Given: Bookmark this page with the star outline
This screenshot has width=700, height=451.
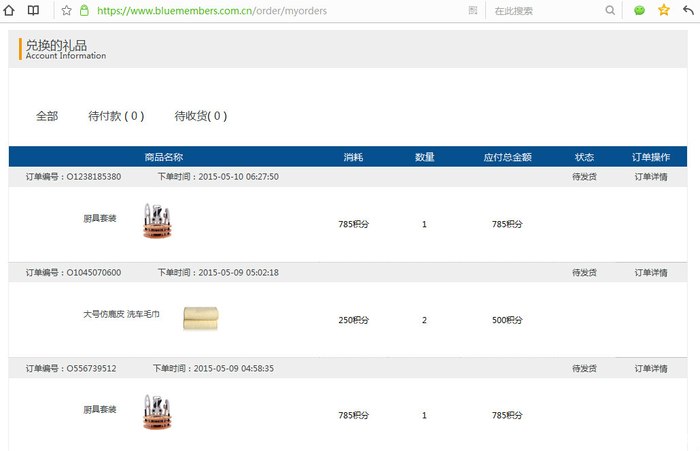Looking at the screenshot, I should tap(66, 10).
